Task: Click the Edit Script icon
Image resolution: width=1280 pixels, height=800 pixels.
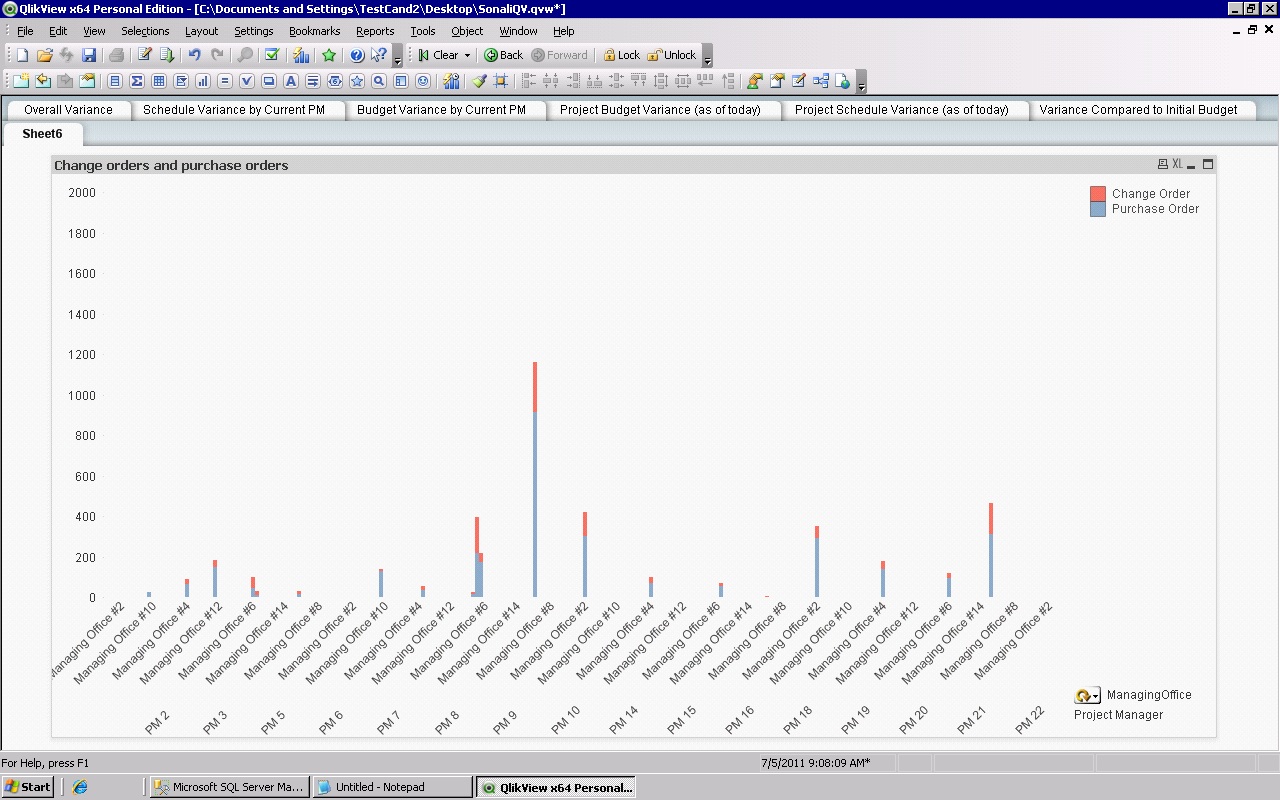Action: click(145, 55)
